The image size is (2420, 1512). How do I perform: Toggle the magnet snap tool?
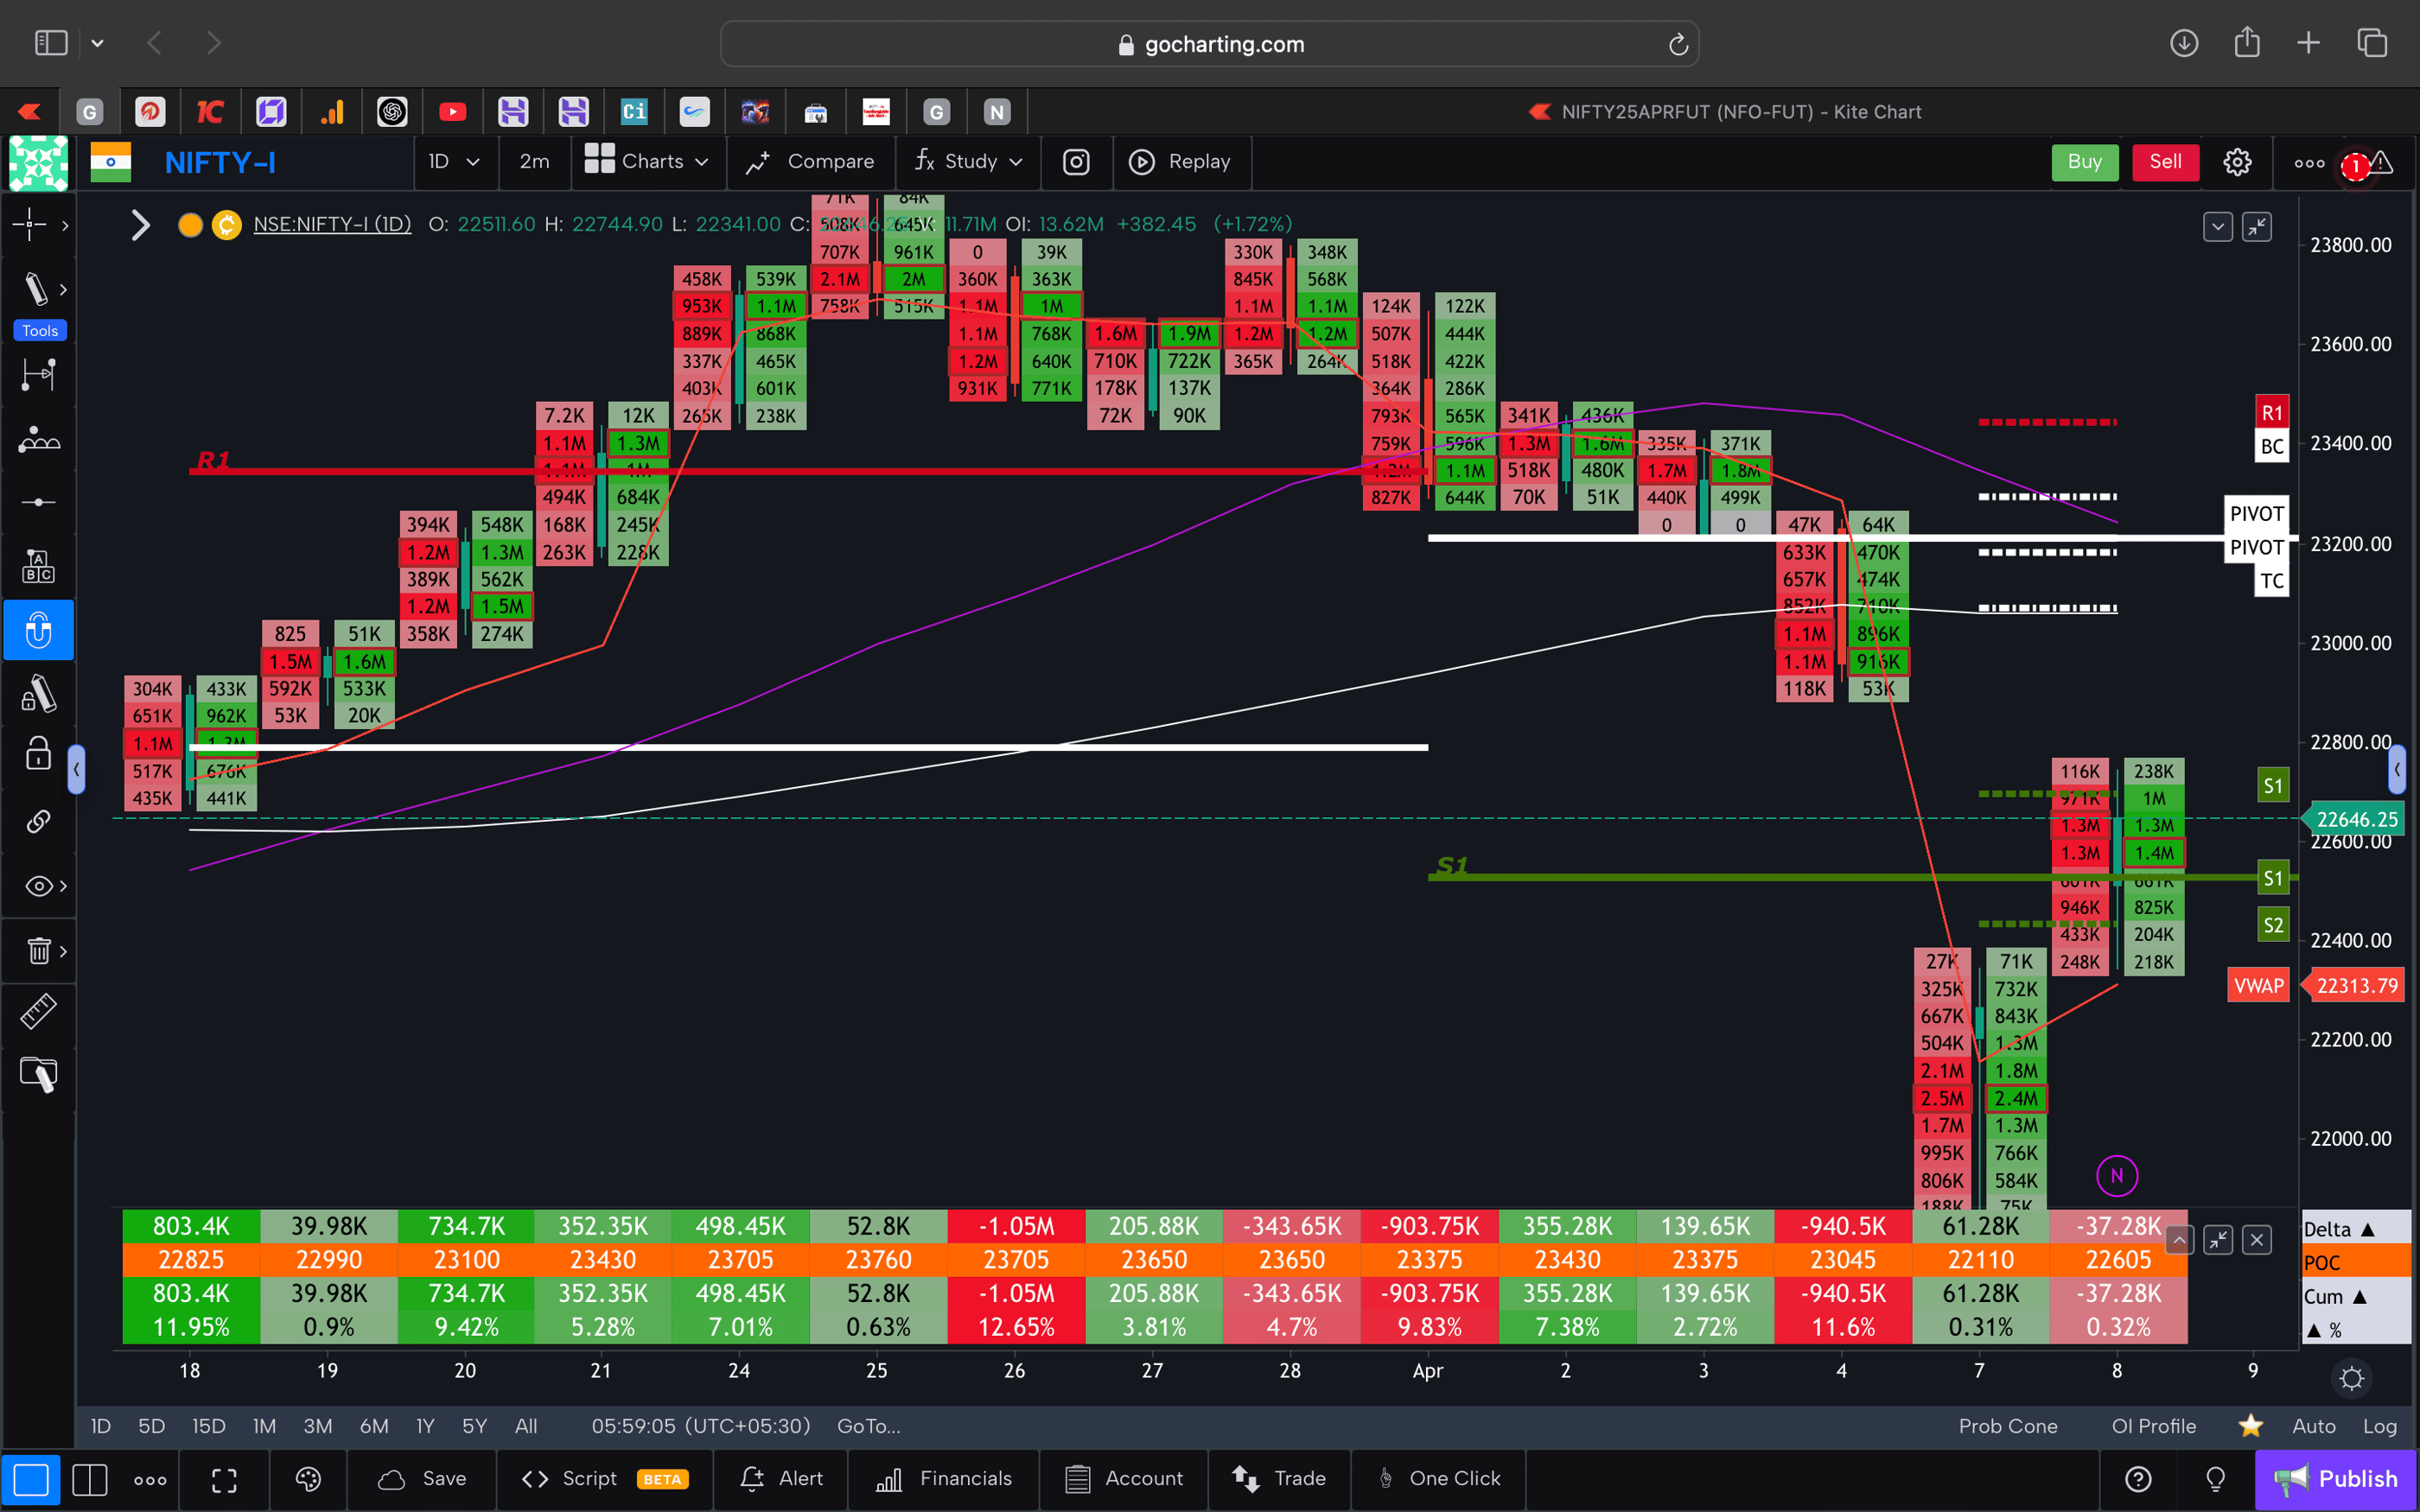(38, 630)
